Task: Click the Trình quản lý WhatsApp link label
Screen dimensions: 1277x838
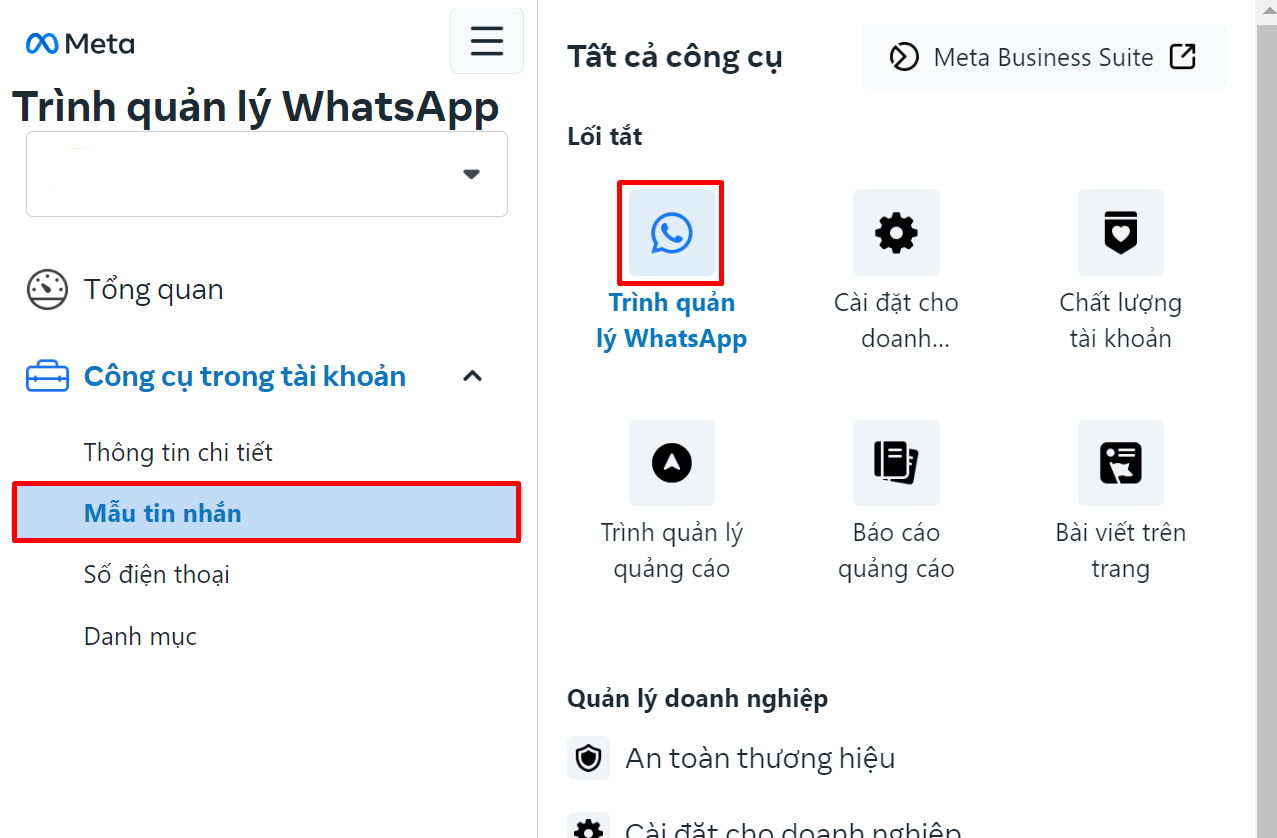Action: [672, 321]
